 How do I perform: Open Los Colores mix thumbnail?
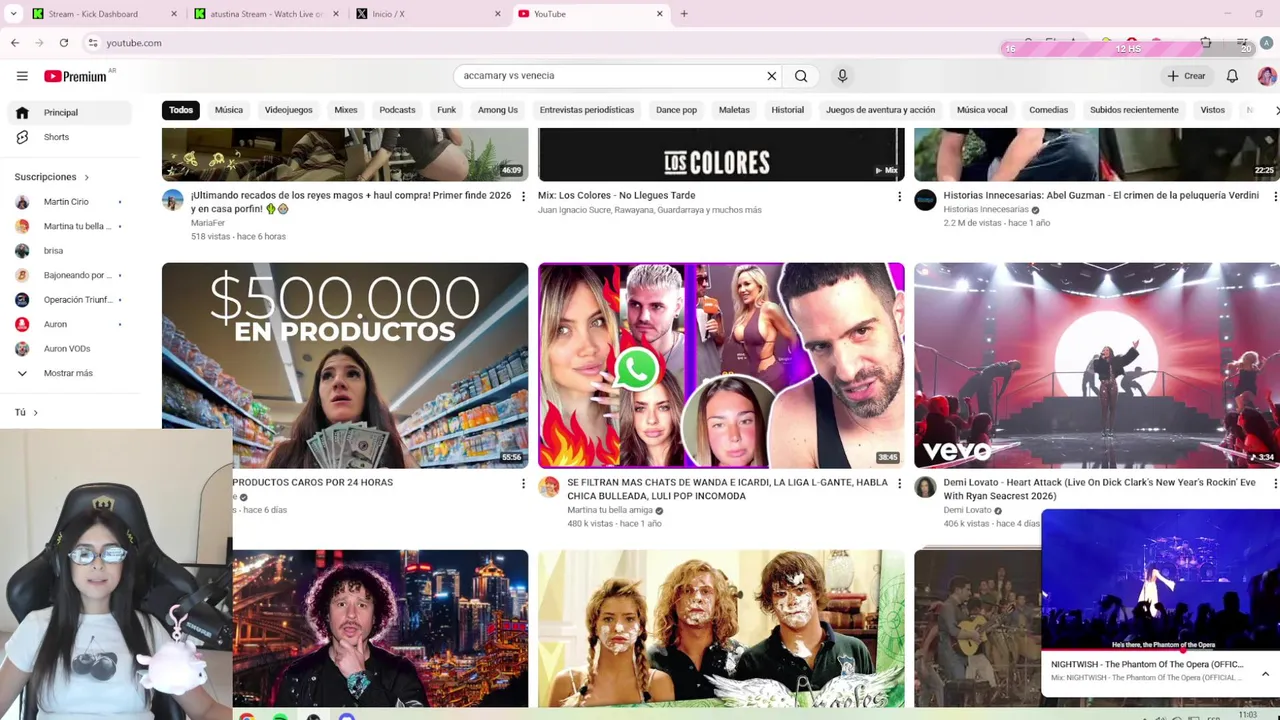click(x=721, y=155)
